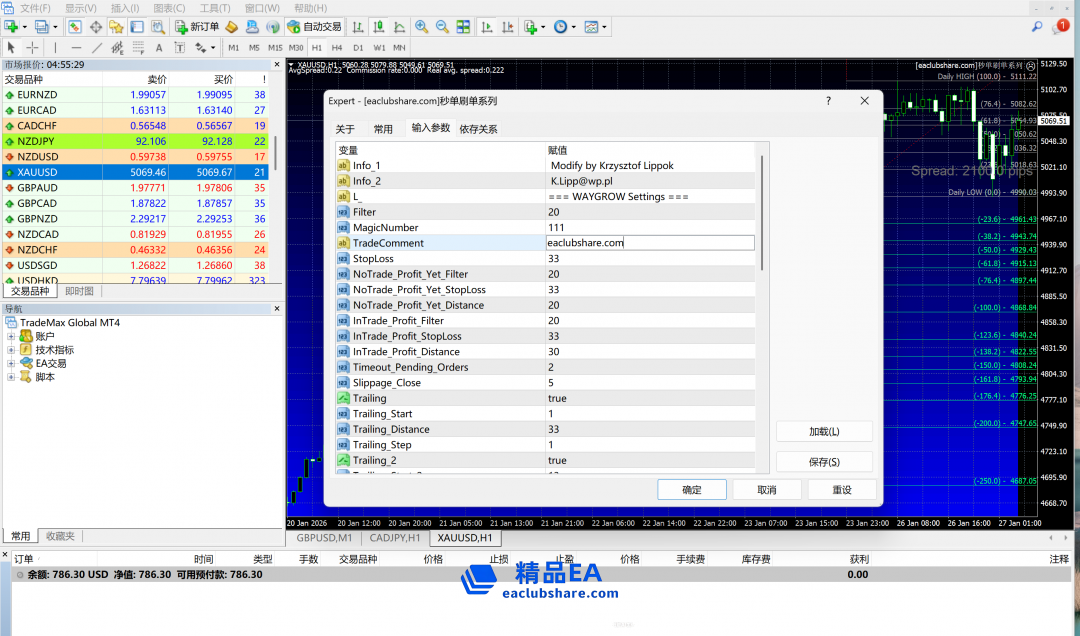
Task: Select the horizontal line drawing tool
Action: (x=76, y=48)
